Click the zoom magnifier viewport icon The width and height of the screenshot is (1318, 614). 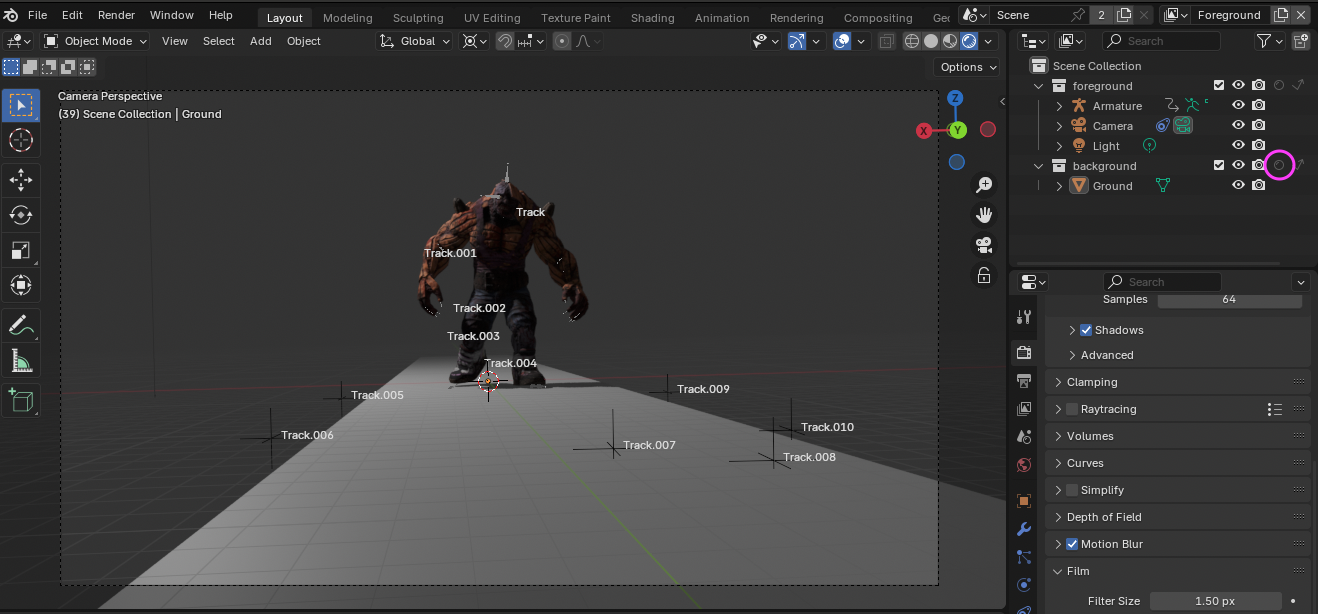click(x=984, y=185)
